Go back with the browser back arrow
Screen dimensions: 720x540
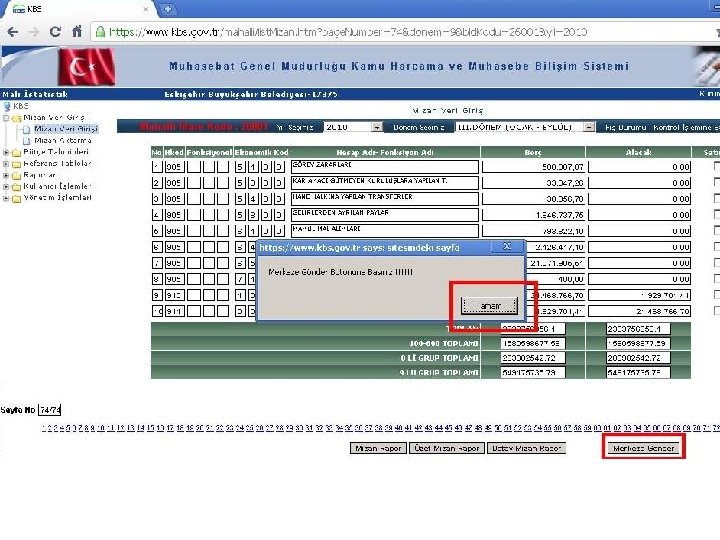(x=13, y=32)
